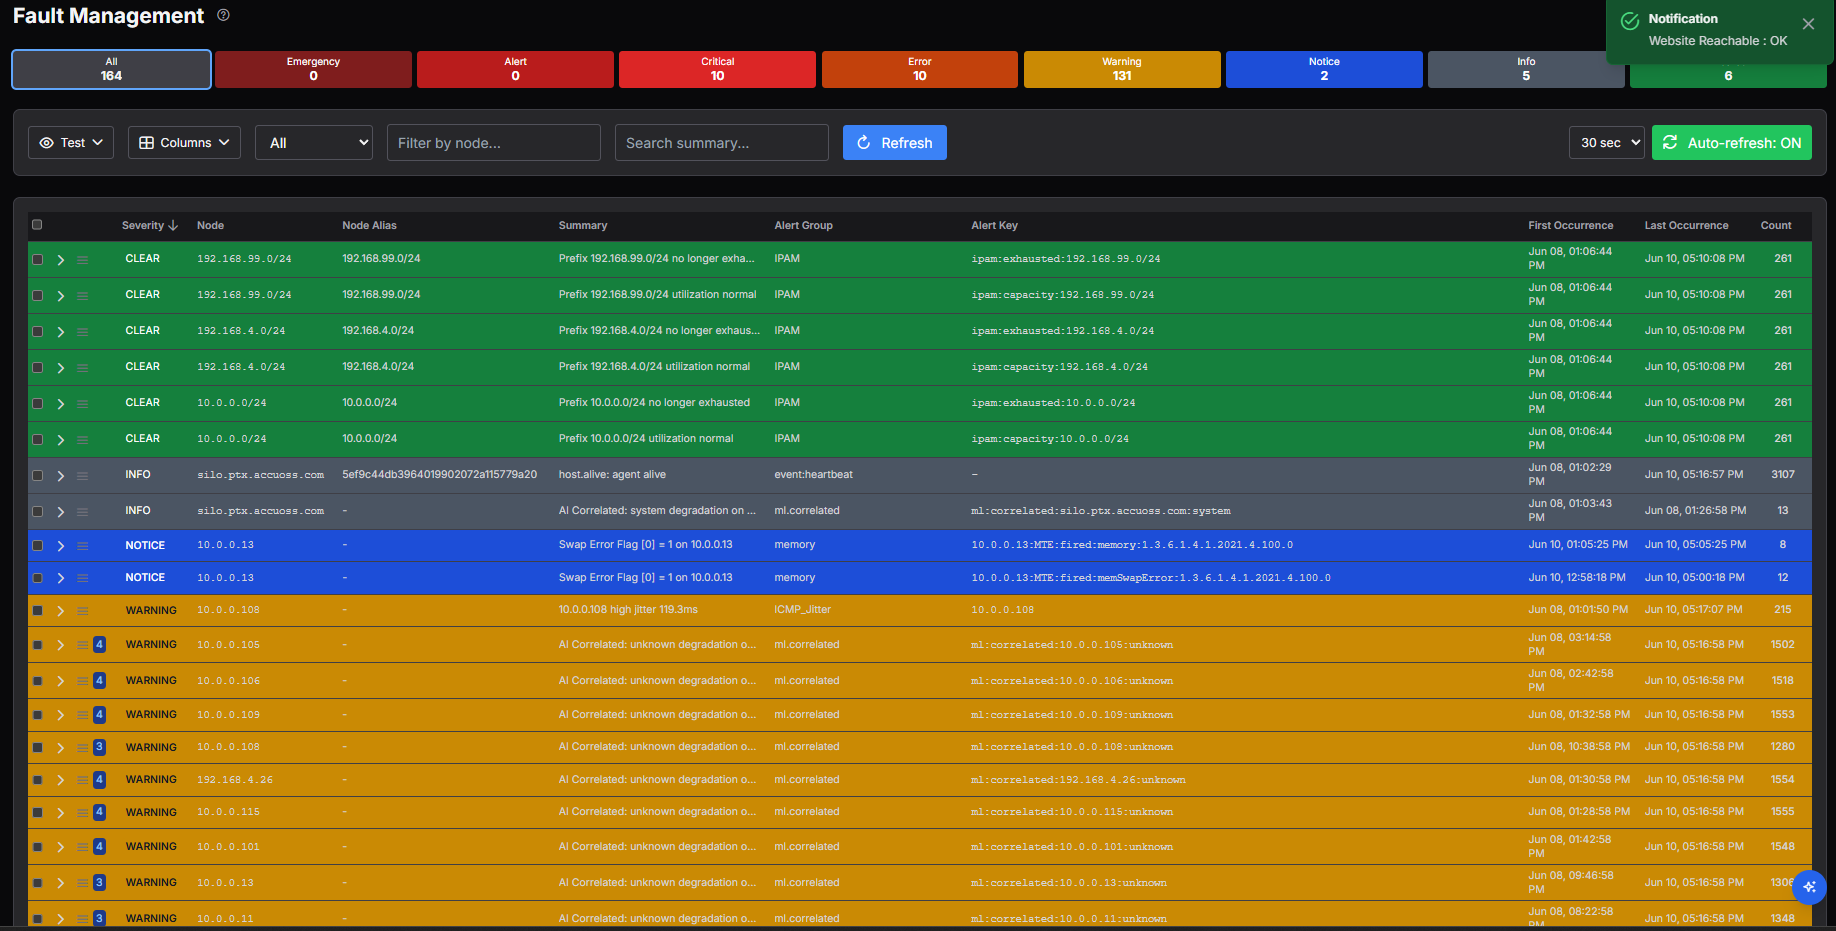Select the checkbox for the ipam:capacity:192.168.99.0/24 row
This screenshot has width=1836, height=931.
point(37,296)
